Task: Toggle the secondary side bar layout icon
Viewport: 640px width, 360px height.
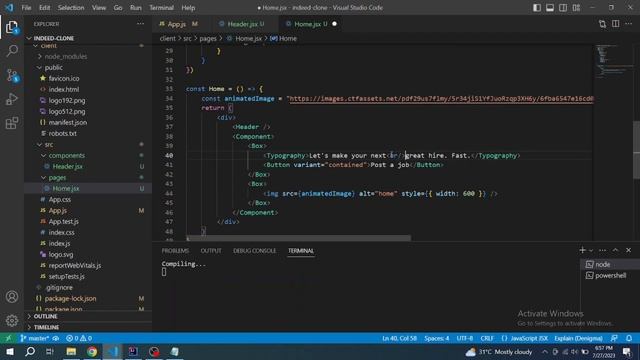Action: [x=563, y=8]
